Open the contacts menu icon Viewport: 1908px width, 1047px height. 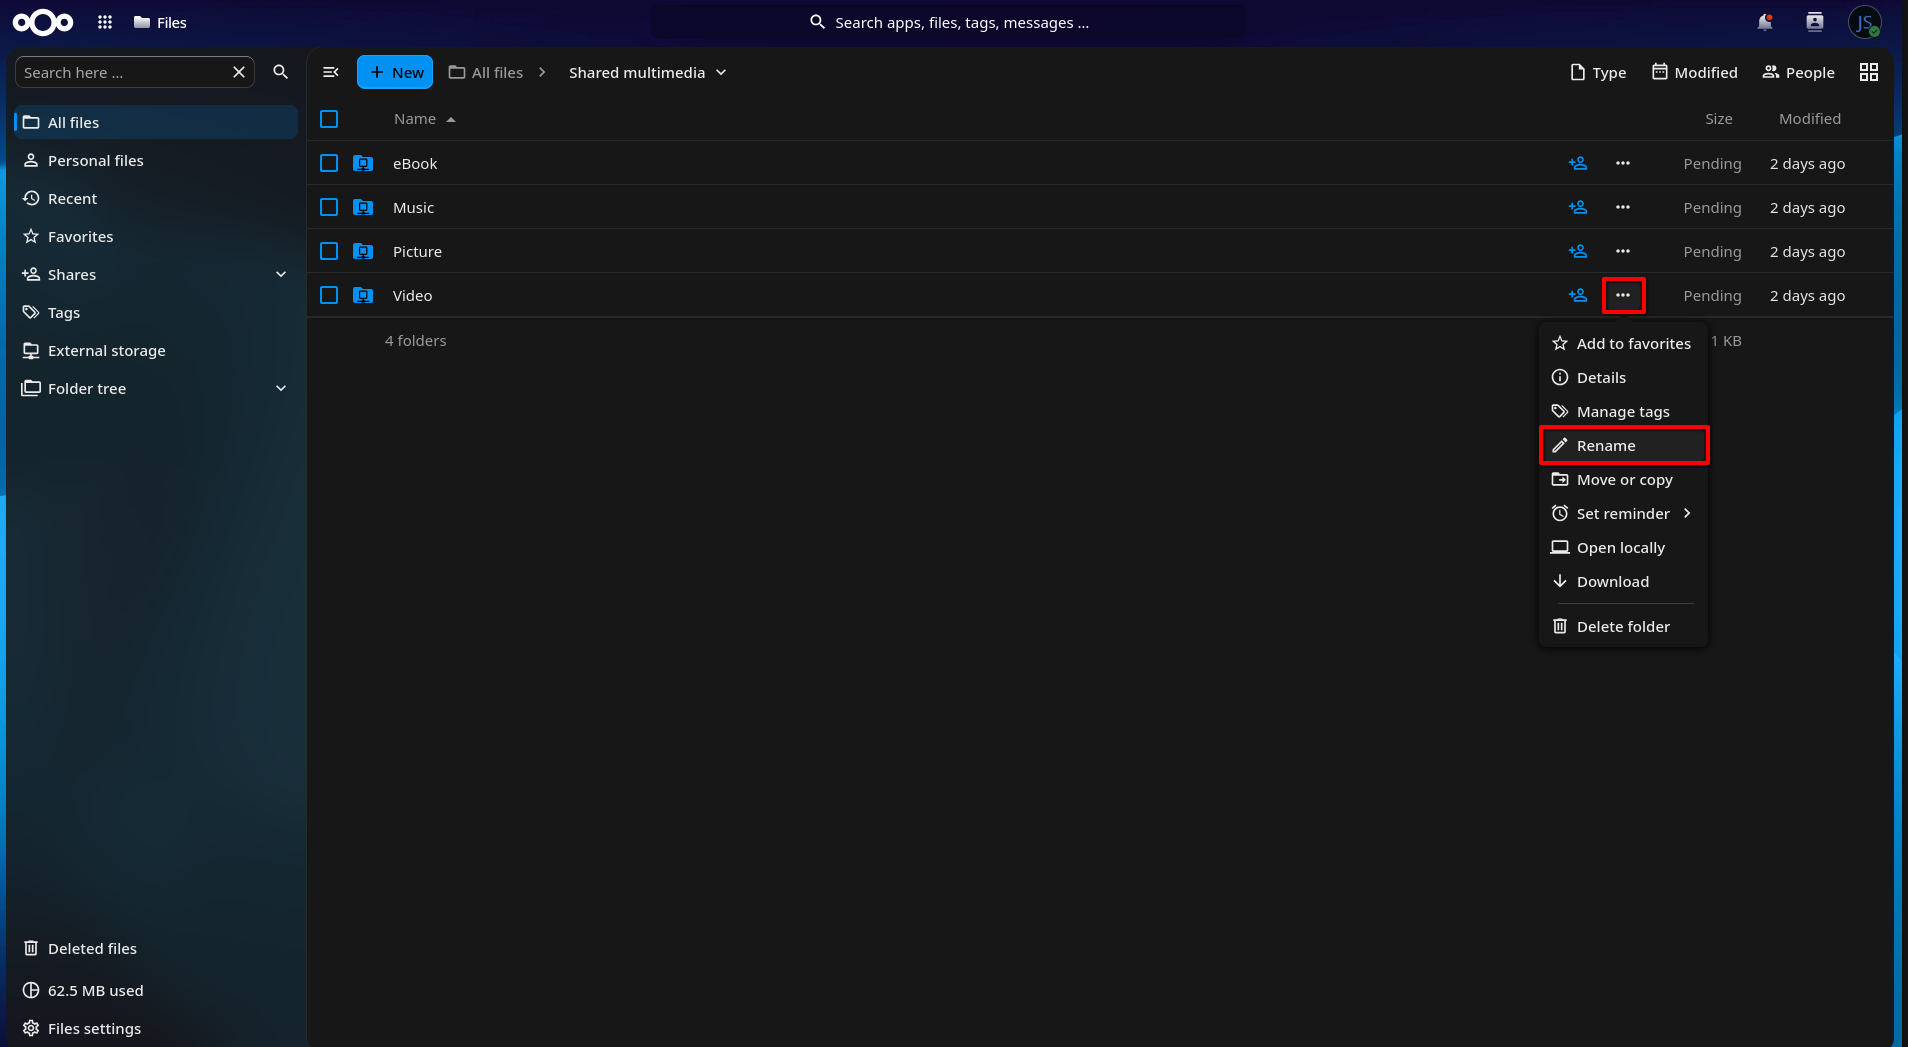pos(1815,22)
